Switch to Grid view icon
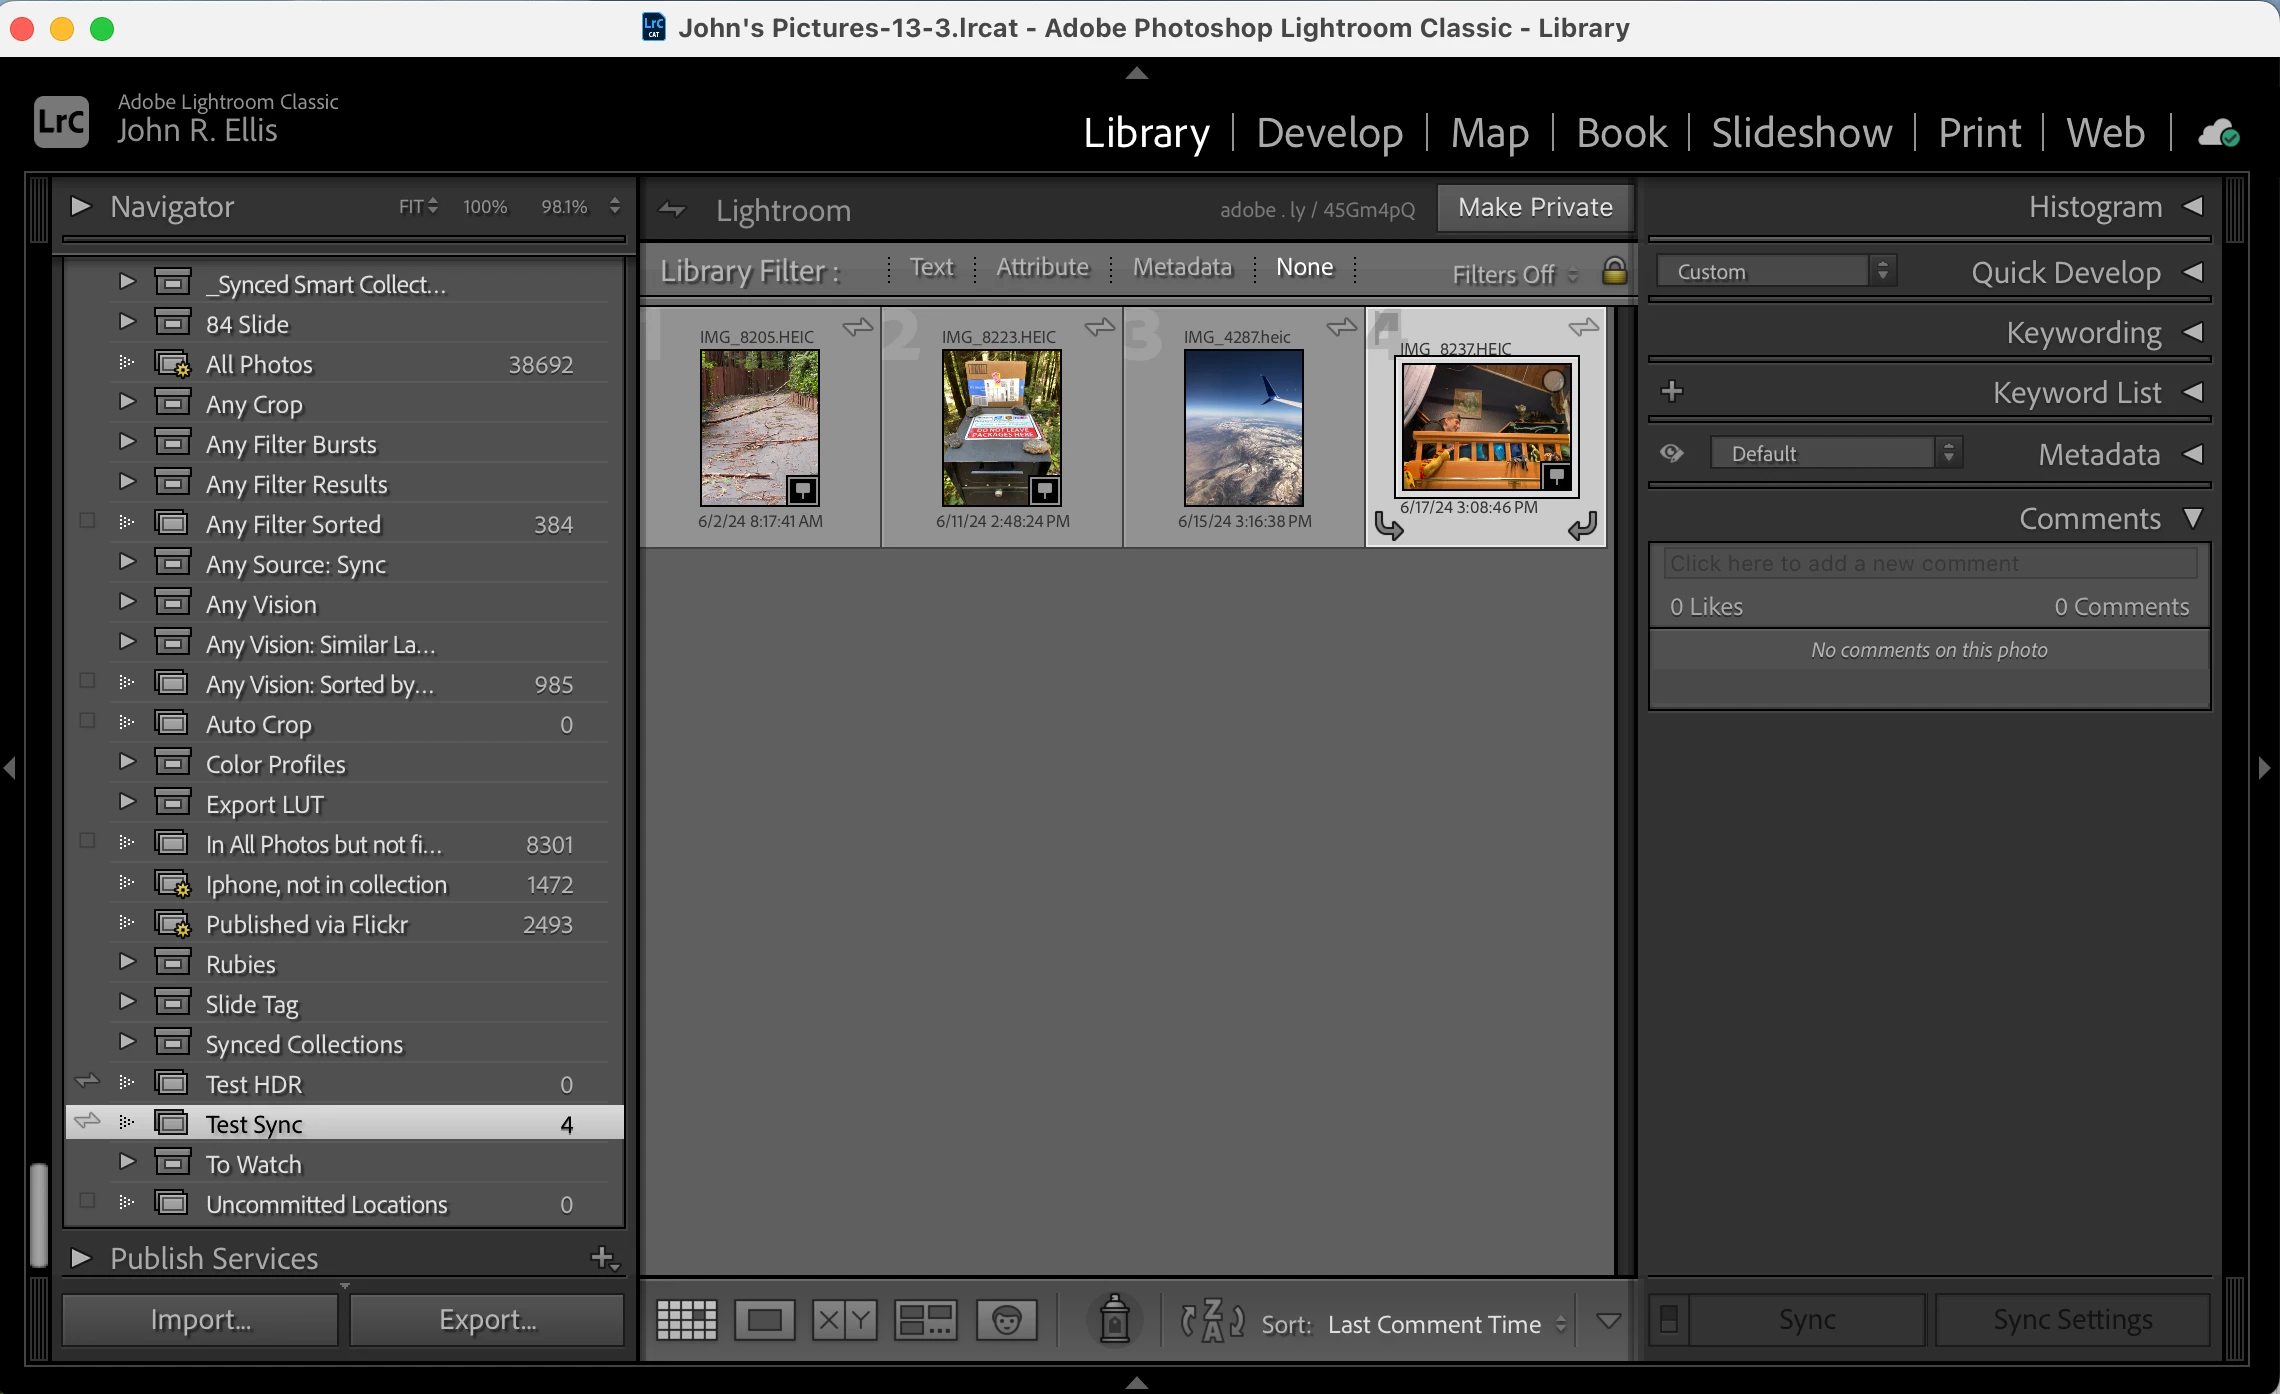This screenshot has height=1394, width=2280. 686,1320
